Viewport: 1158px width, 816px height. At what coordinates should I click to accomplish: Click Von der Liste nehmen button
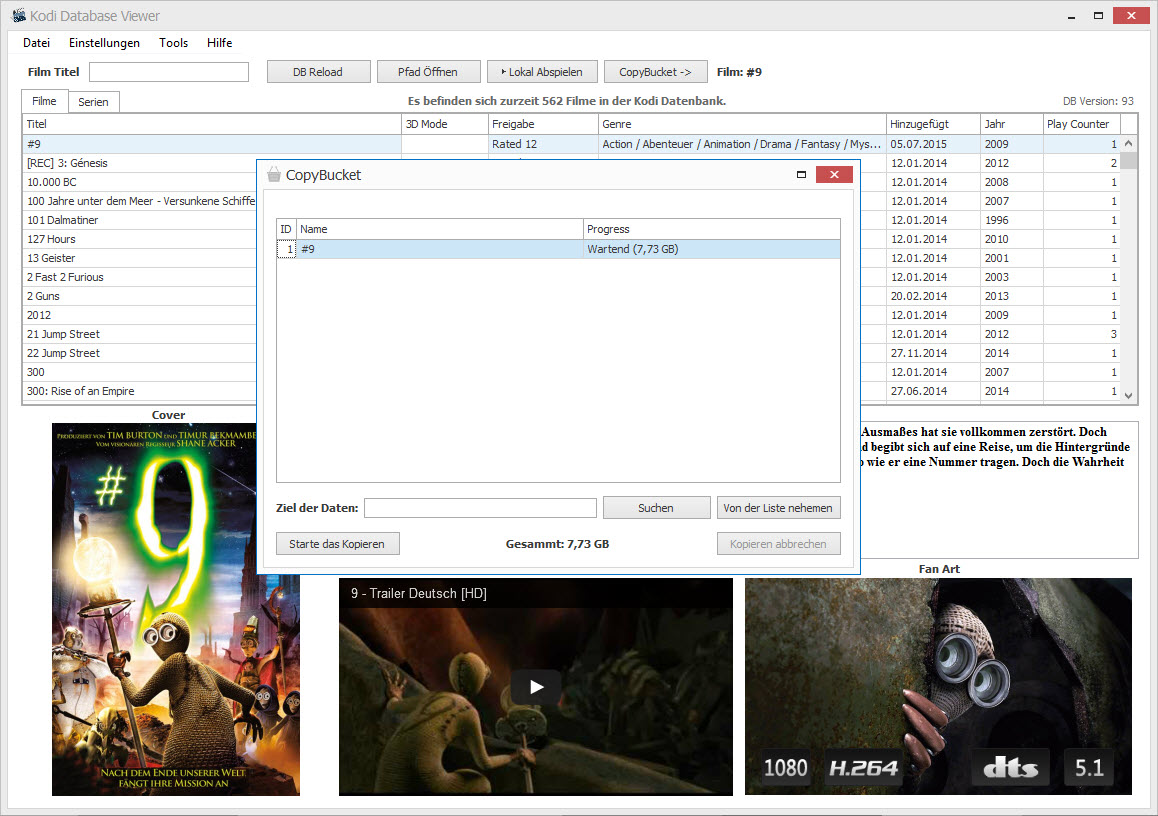tap(778, 508)
